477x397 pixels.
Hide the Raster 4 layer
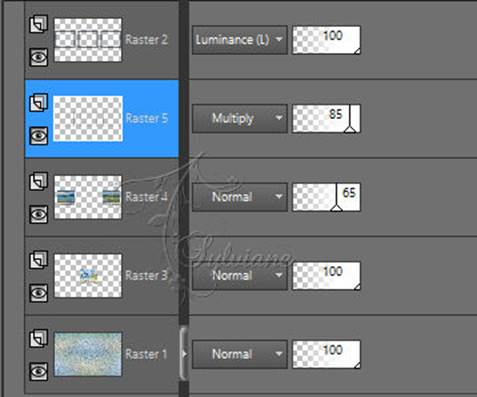click(x=39, y=214)
